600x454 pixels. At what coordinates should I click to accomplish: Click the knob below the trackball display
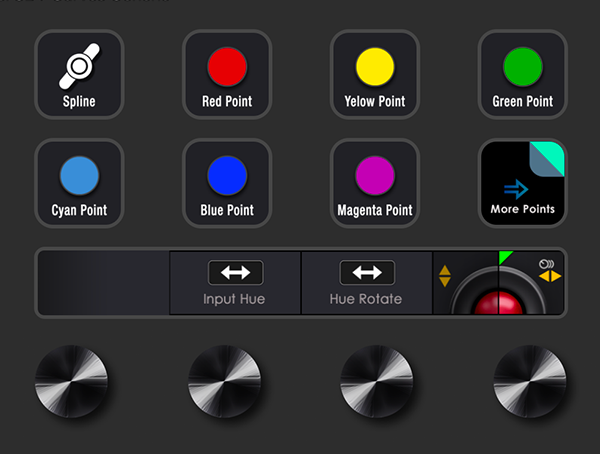(530, 381)
